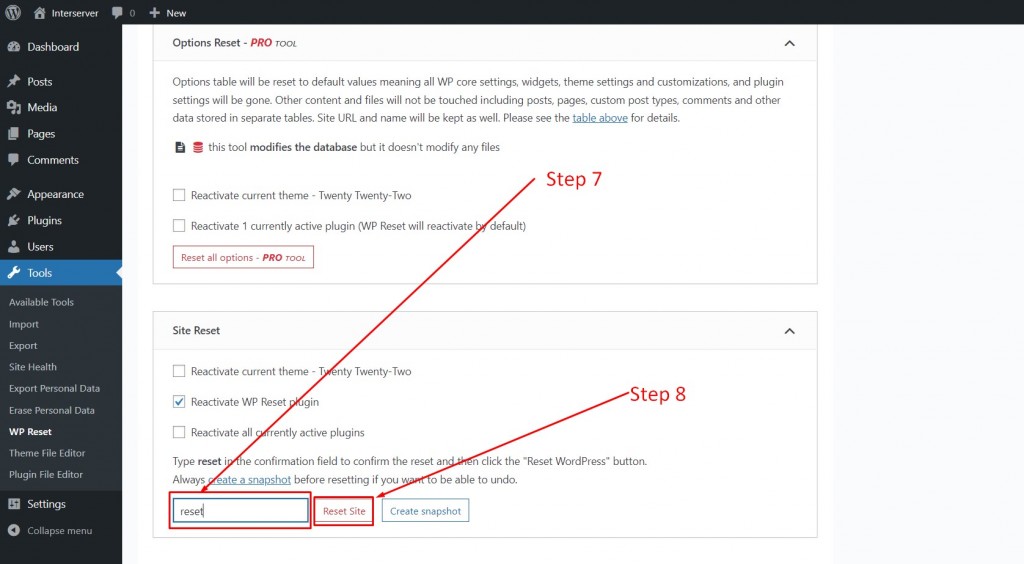Click the file document icon in Options Reset
The height and width of the screenshot is (564, 1024).
pyautogui.click(x=180, y=148)
